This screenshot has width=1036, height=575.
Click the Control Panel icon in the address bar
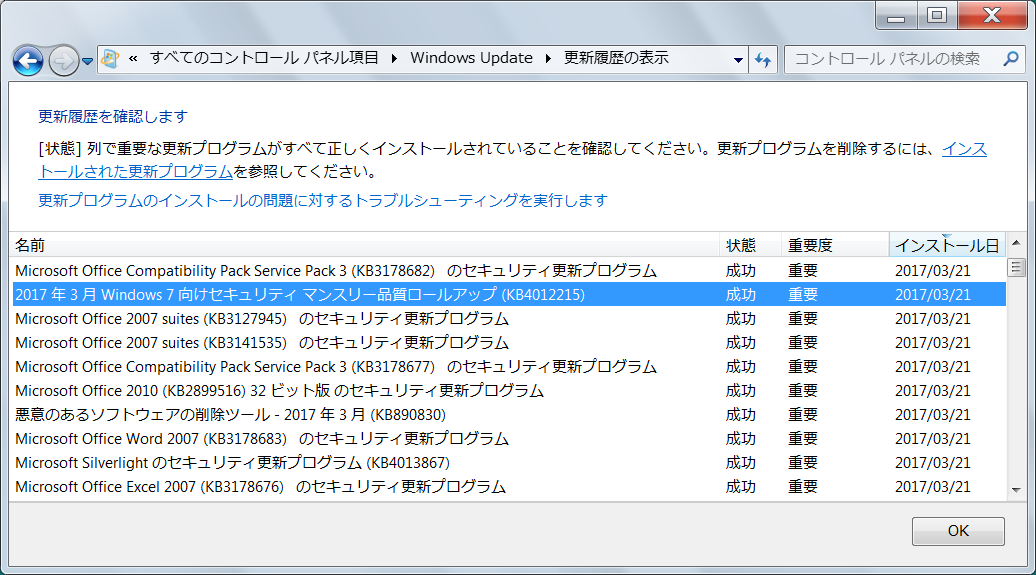pyautogui.click(x=110, y=59)
